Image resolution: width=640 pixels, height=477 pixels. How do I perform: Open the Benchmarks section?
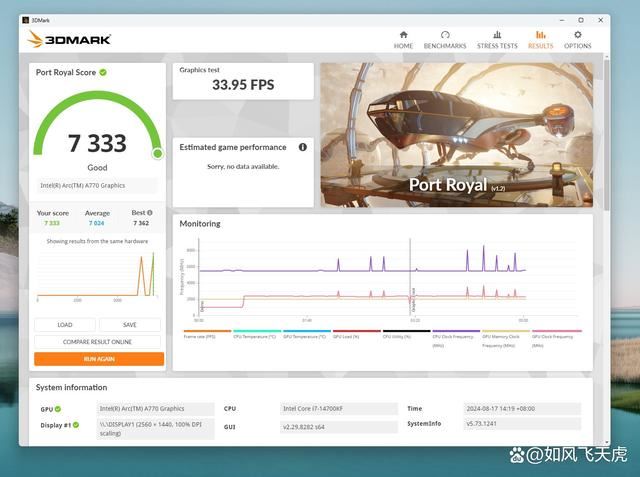pos(445,39)
